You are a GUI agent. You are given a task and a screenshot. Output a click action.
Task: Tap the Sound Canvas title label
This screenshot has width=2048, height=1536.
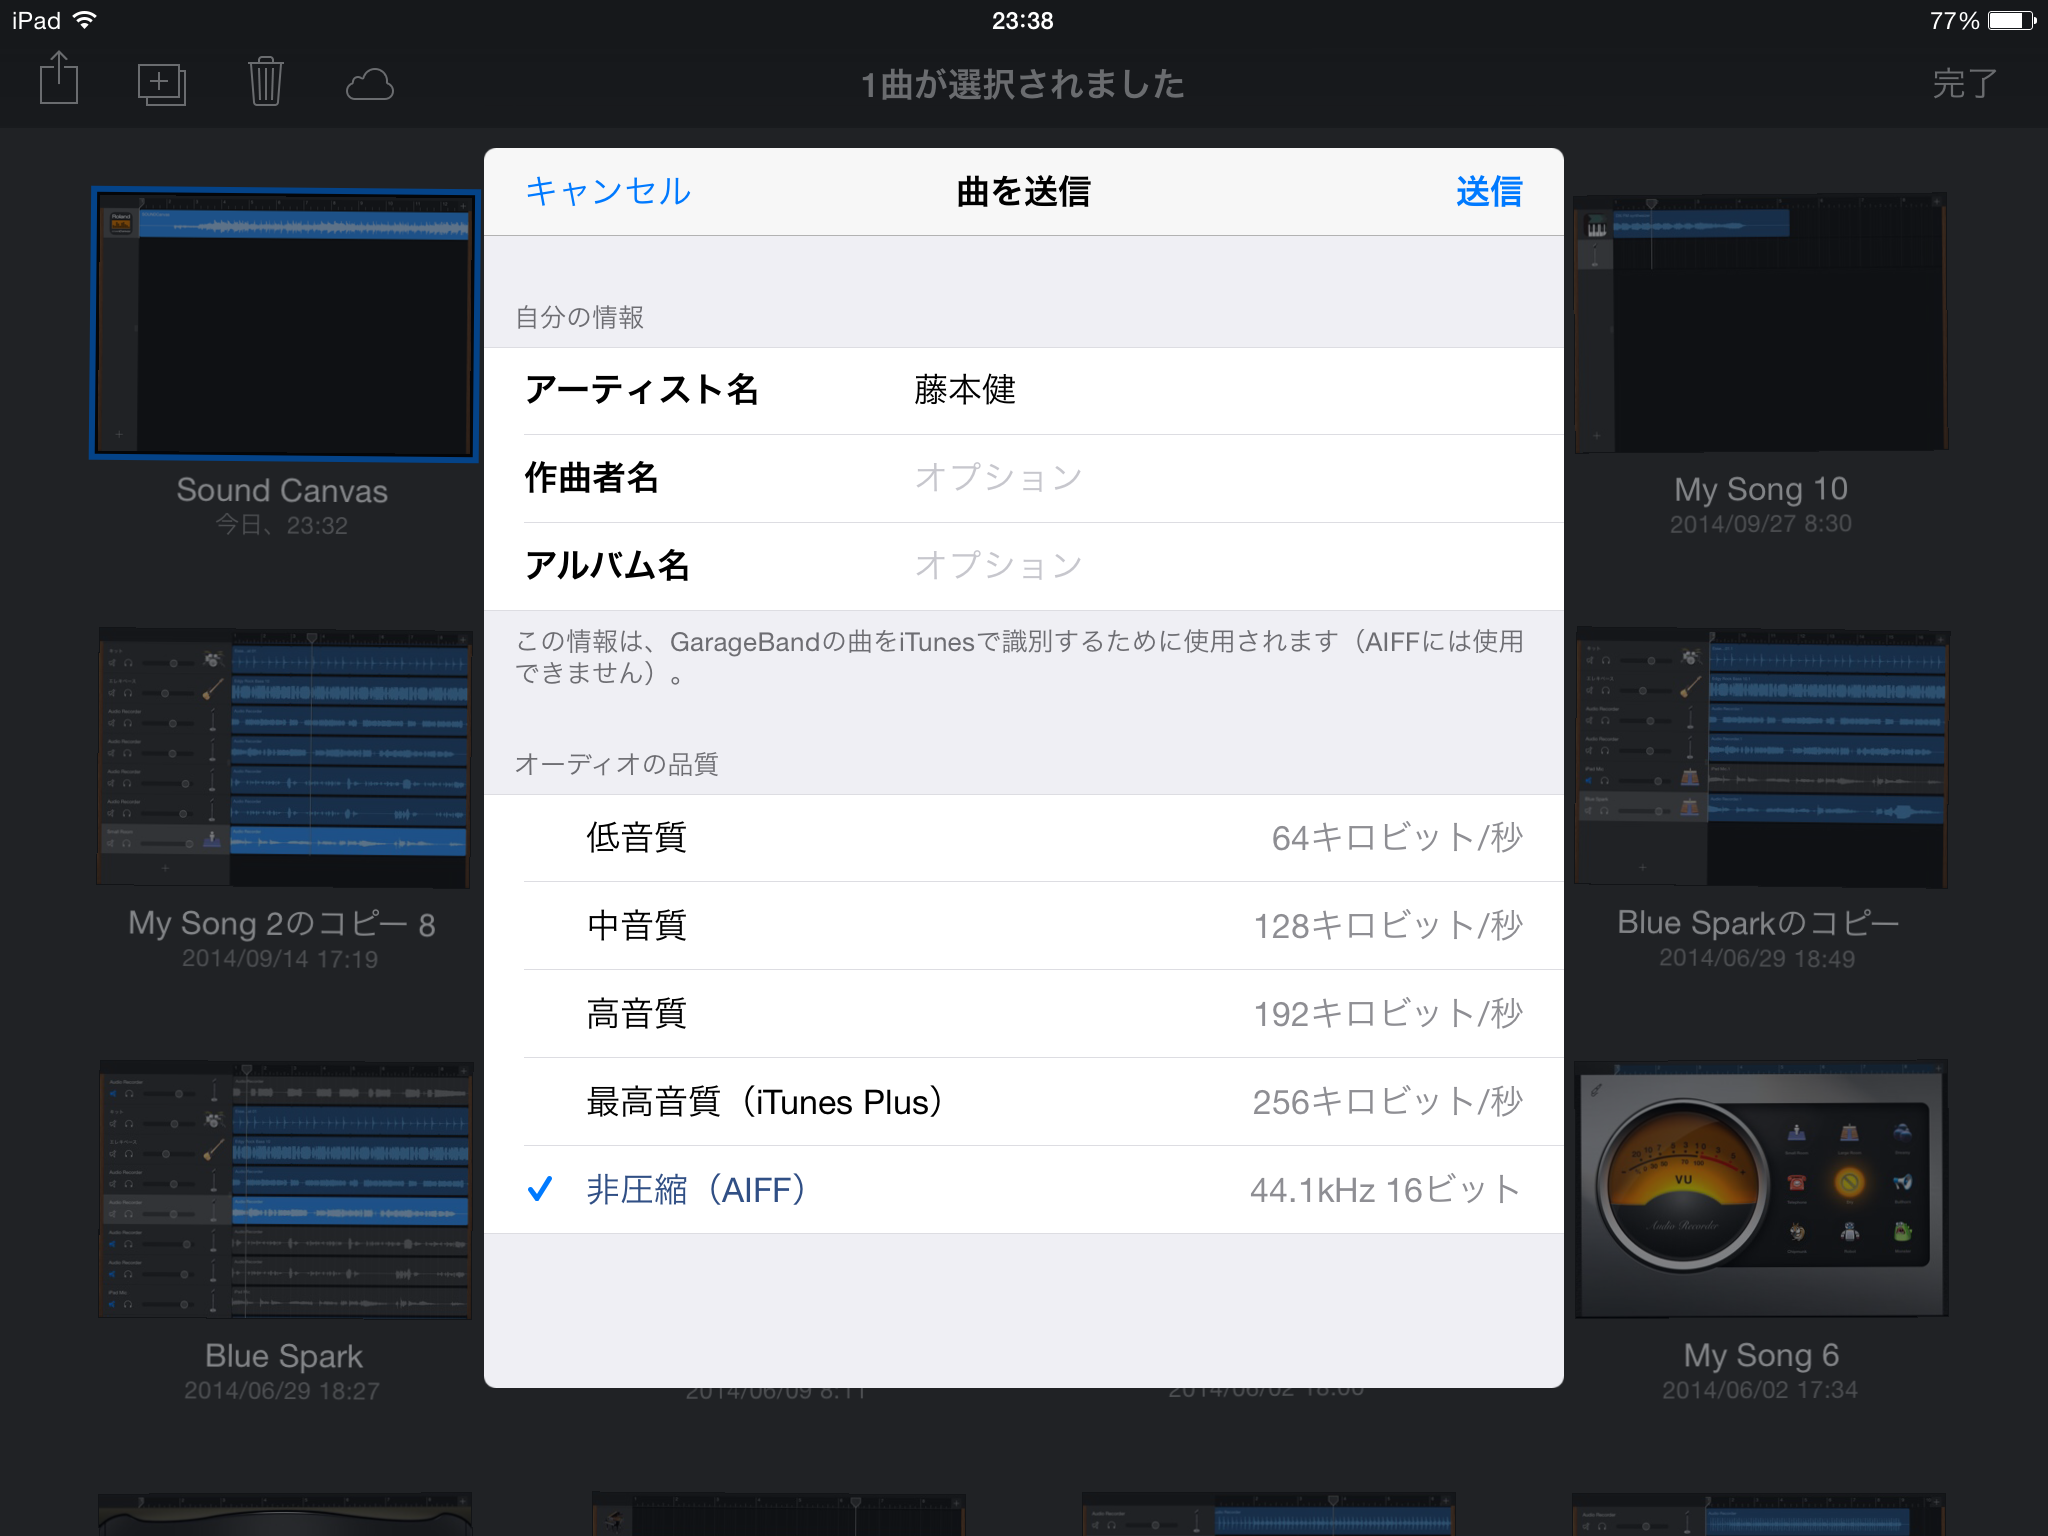coord(282,491)
